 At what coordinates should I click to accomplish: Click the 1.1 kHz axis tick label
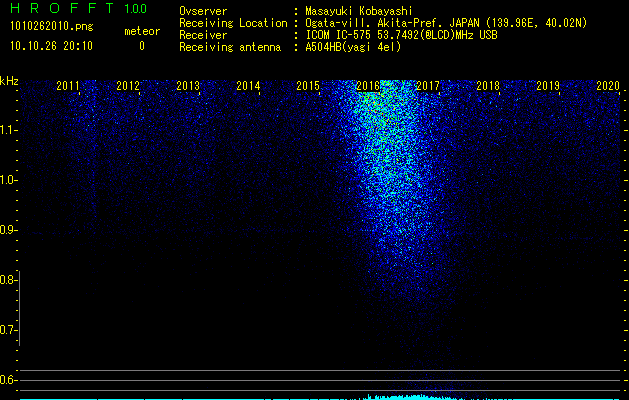7,130
